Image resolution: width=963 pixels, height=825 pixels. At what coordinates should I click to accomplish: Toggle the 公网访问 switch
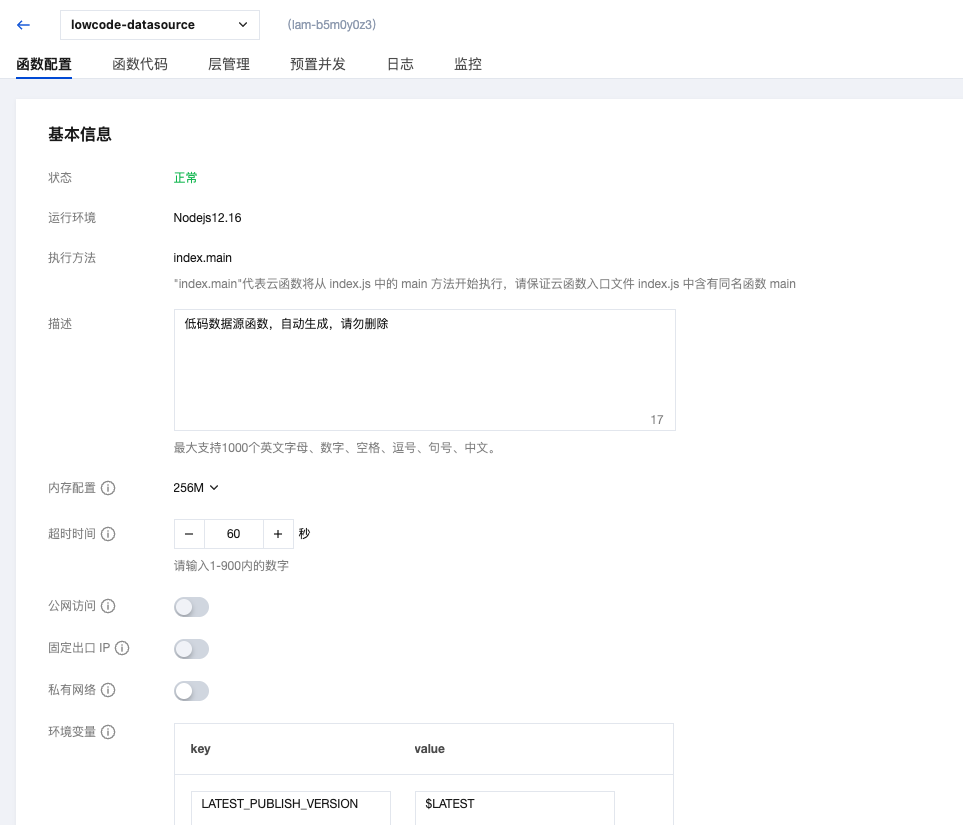pos(192,607)
